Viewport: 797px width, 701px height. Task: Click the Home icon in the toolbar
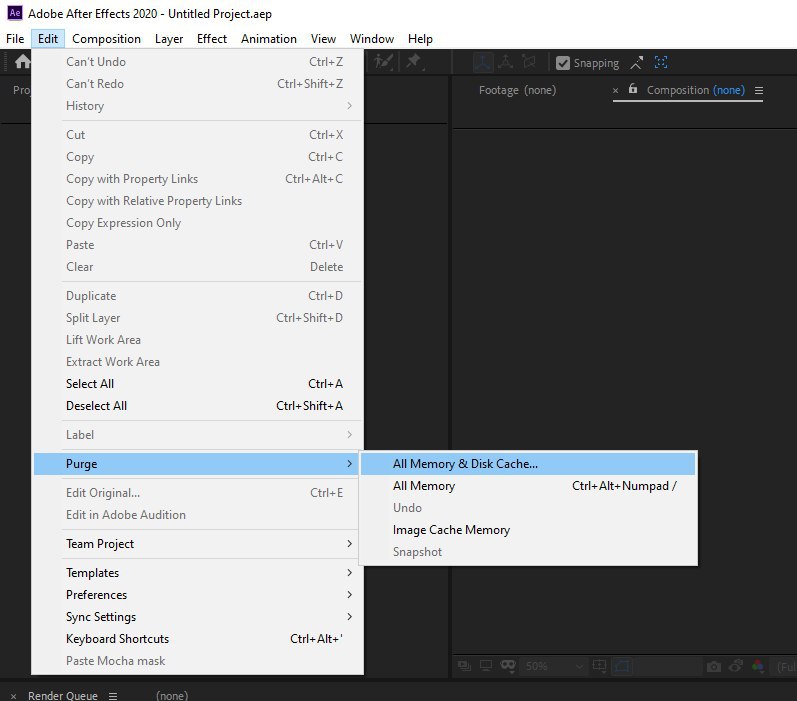(x=22, y=62)
